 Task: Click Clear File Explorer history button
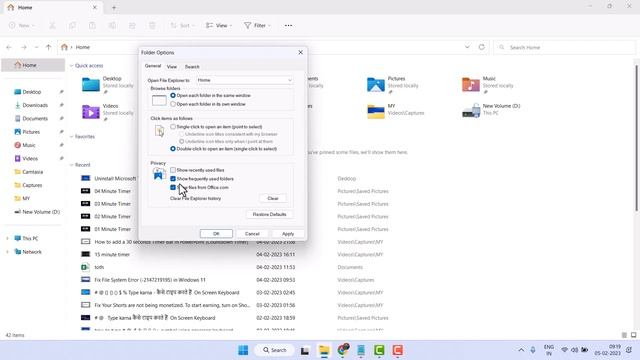[x=273, y=198]
